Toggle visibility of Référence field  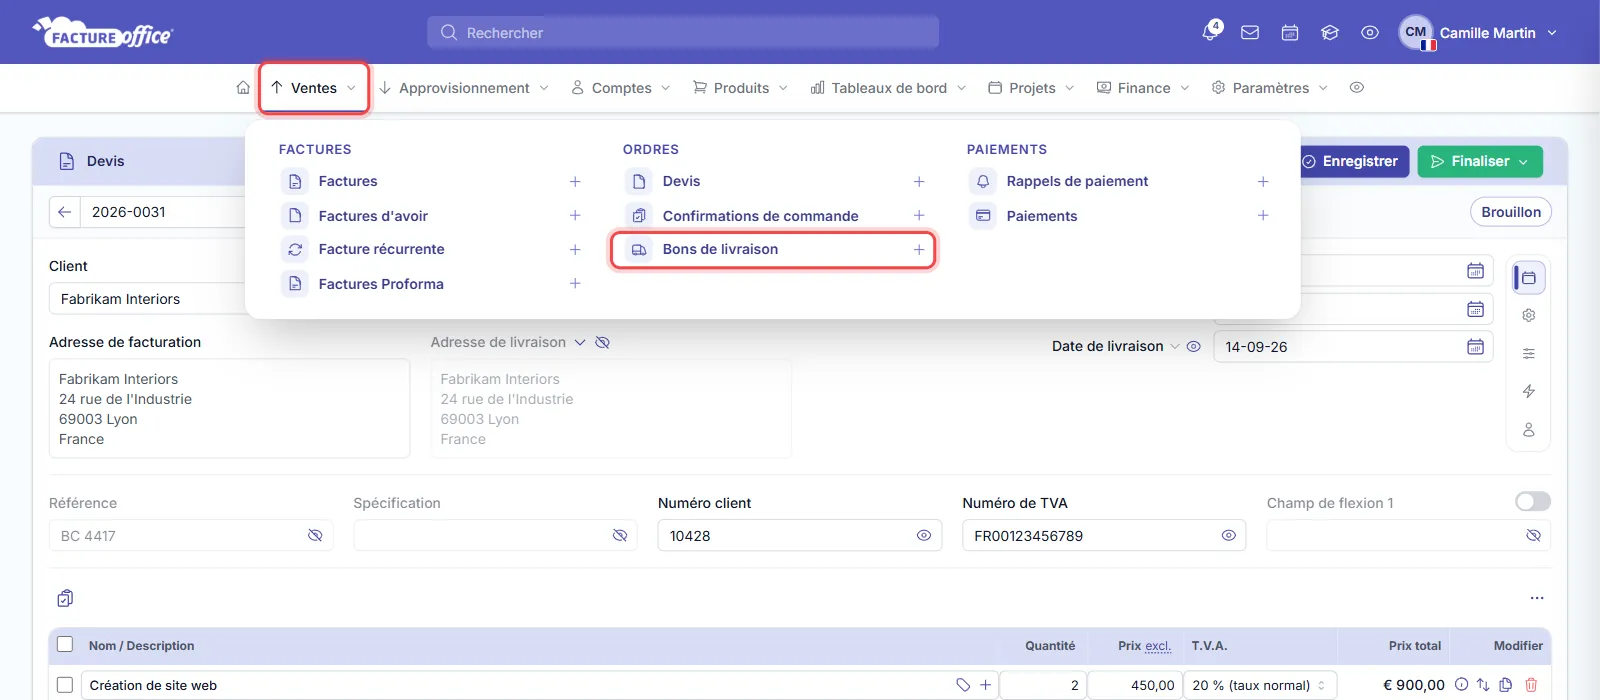pyautogui.click(x=315, y=536)
